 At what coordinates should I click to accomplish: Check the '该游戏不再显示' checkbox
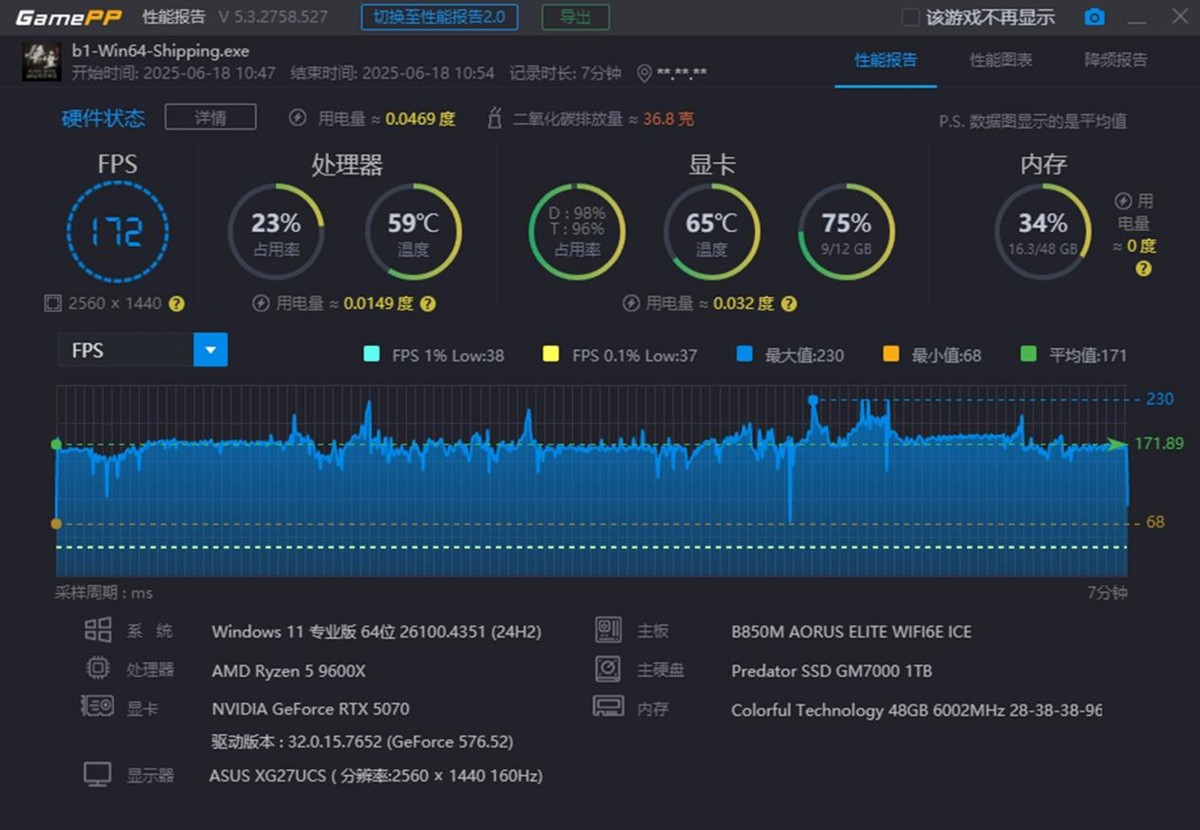910,17
